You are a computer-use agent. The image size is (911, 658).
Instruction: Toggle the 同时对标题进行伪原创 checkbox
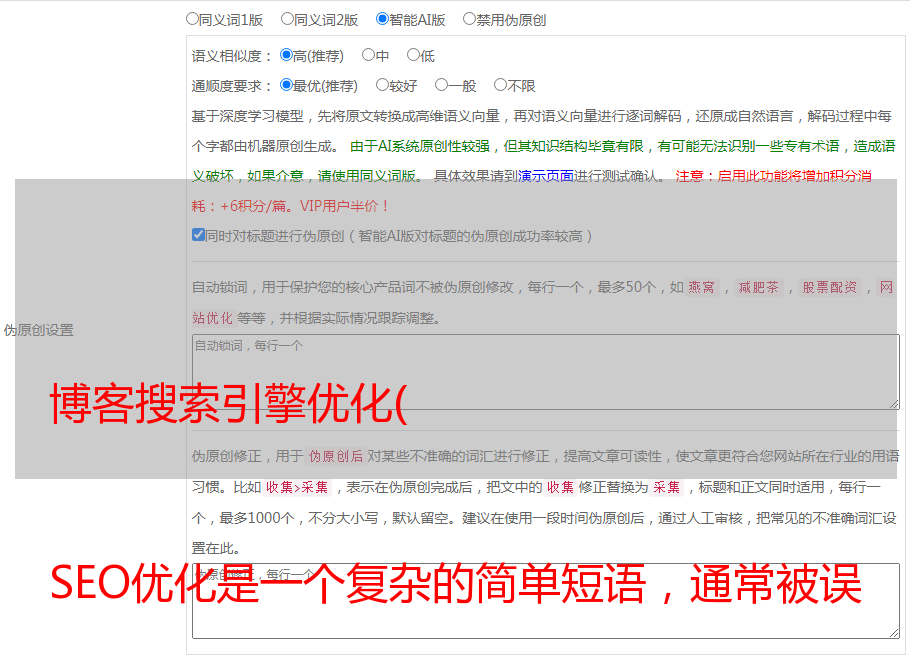tap(198, 235)
